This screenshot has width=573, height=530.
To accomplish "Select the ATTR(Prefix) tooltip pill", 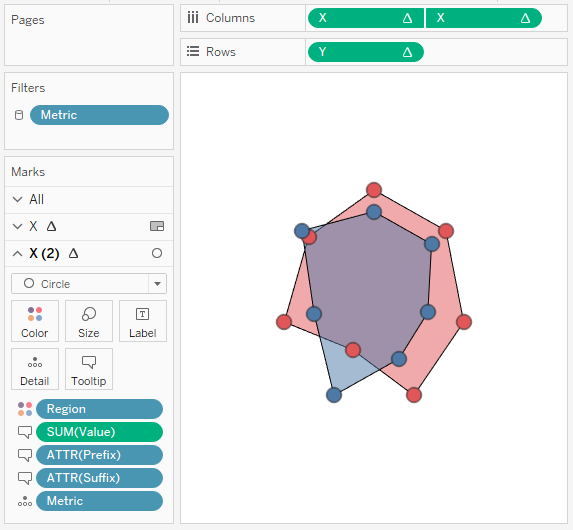I will (99, 455).
